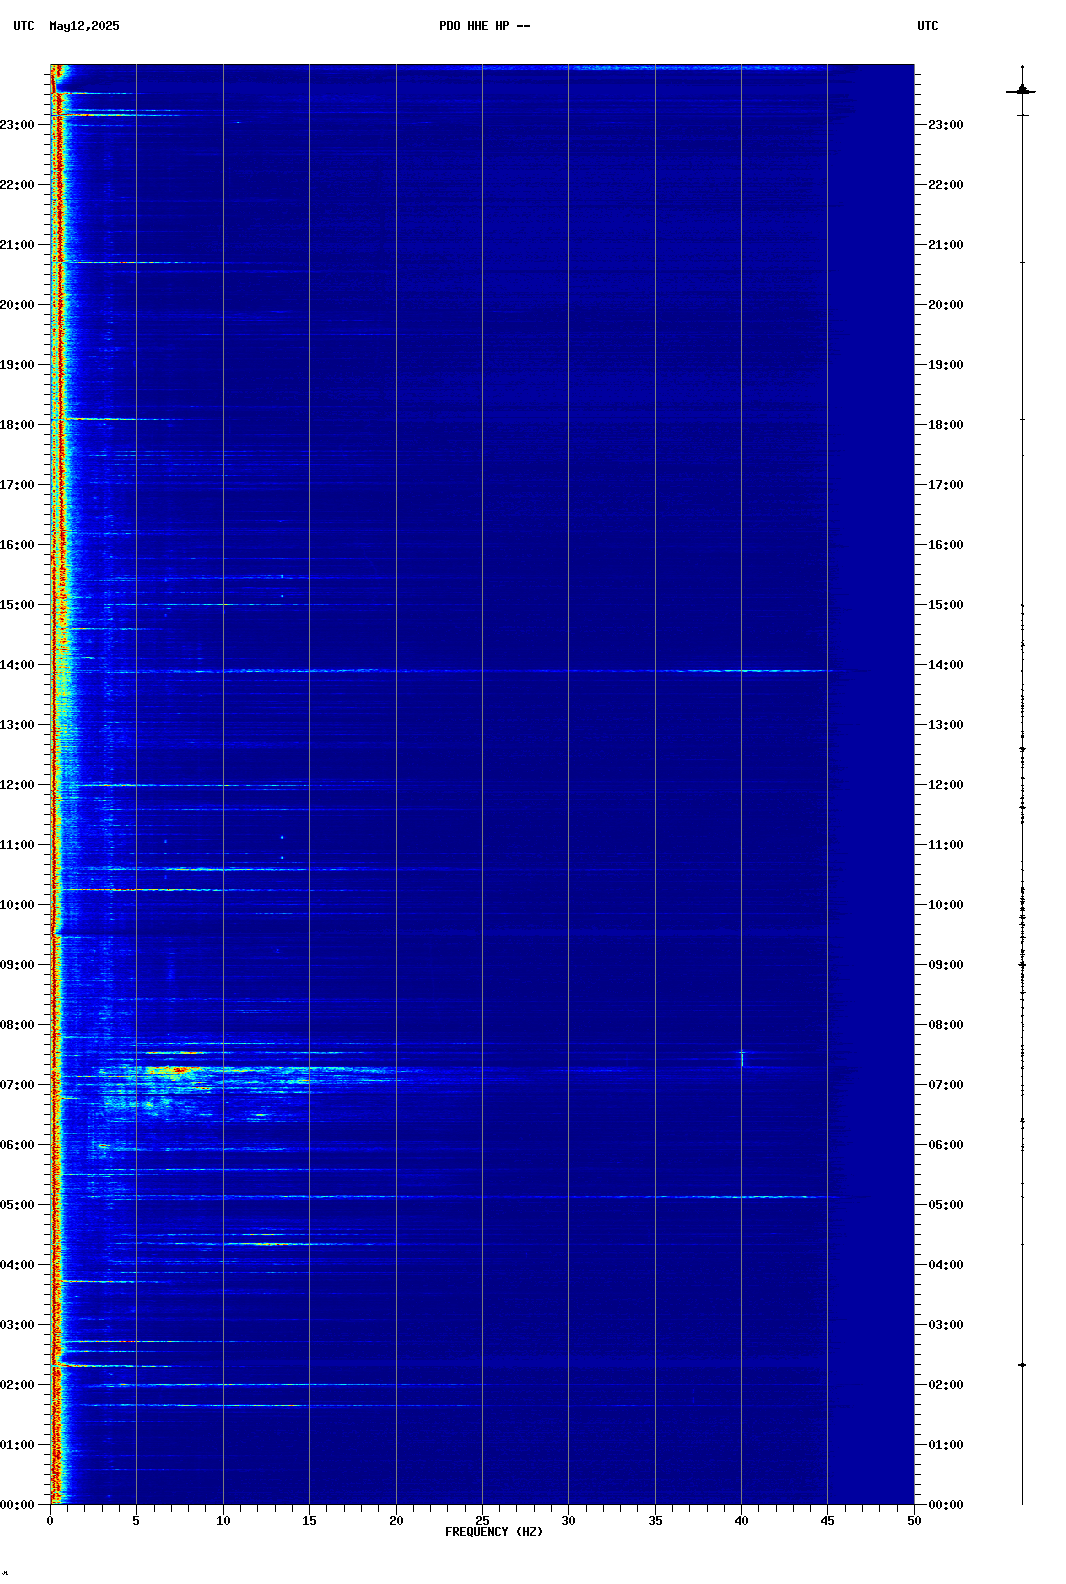Click the 15 Hz frequency tick label
This screenshot has width=1066, height=1584.
pos(309,1521)
